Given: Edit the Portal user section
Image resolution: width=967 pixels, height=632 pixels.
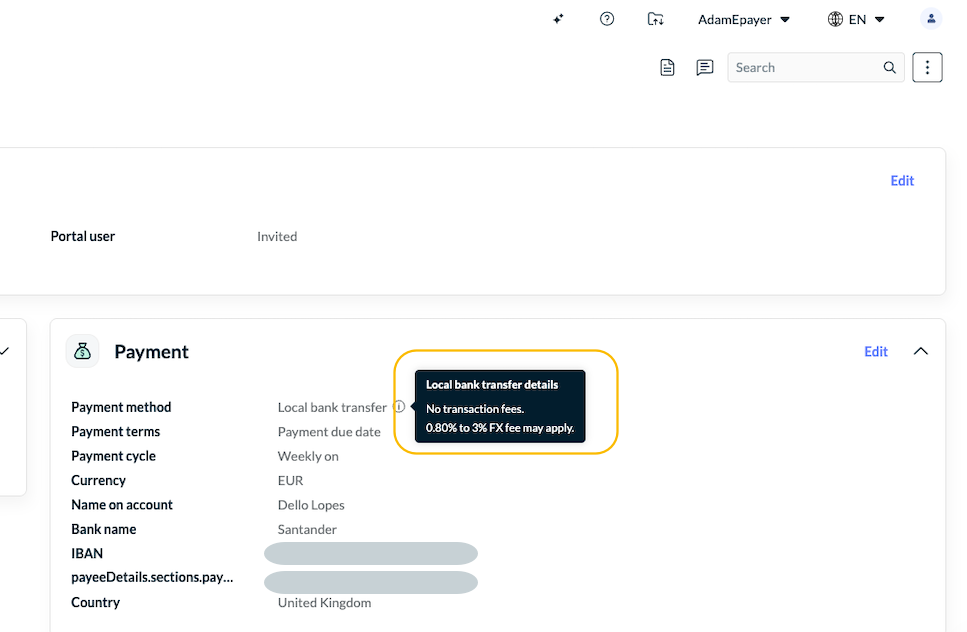Looking at the screenshot, I should (902, 181).
